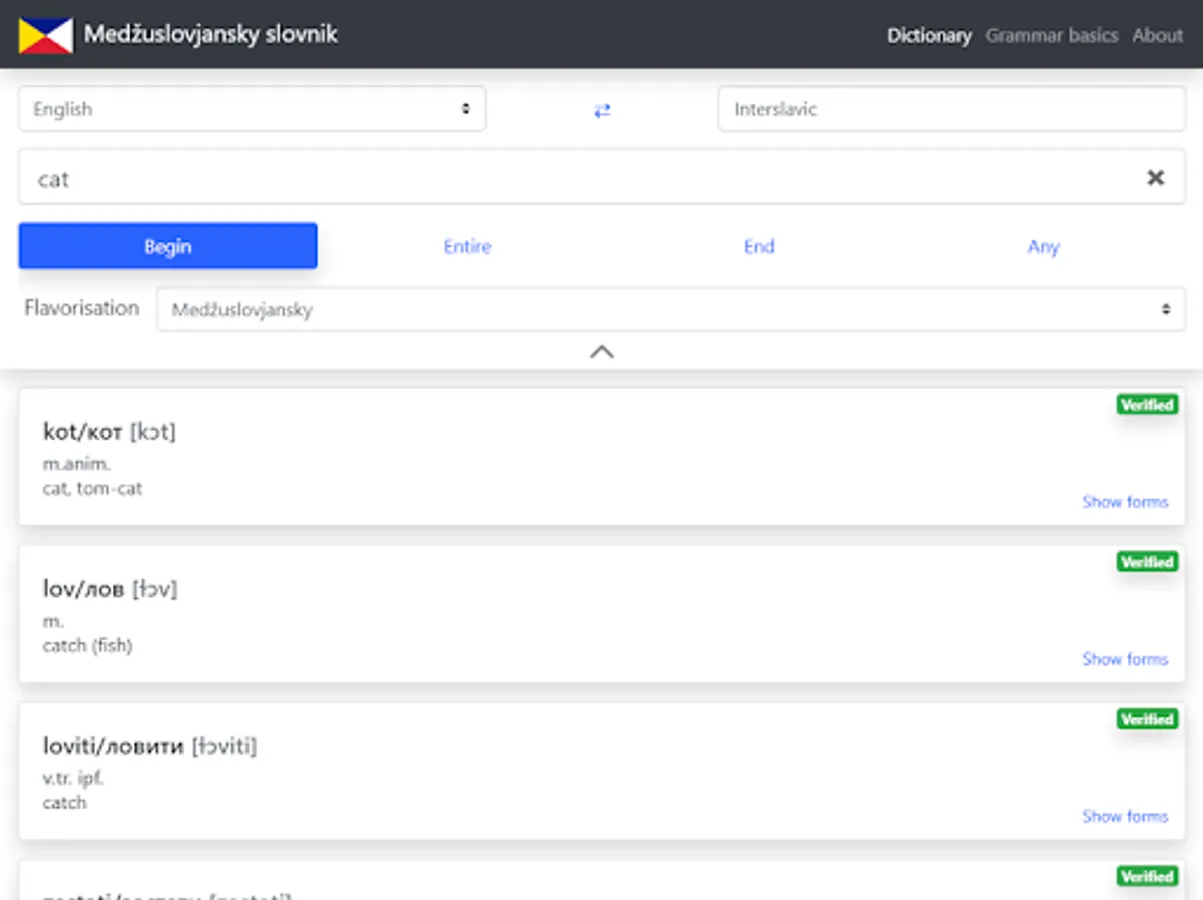Click the kot/кот headword
The width and height of the screenshot is (1203, 900).
(x=82, y=432)
